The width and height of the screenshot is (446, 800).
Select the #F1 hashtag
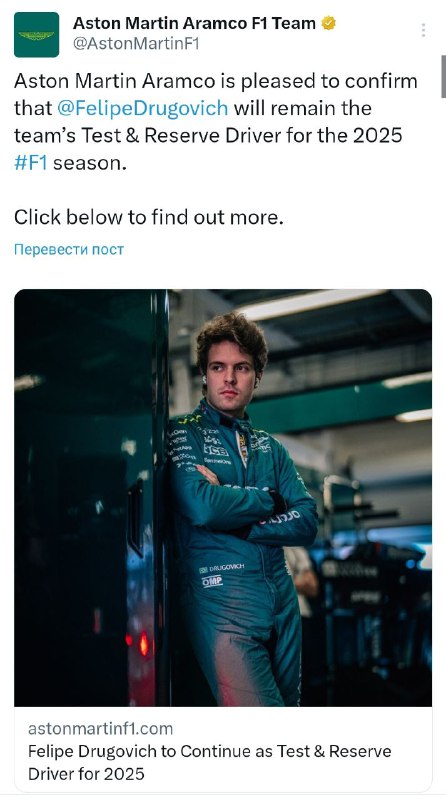click(31, 163)
